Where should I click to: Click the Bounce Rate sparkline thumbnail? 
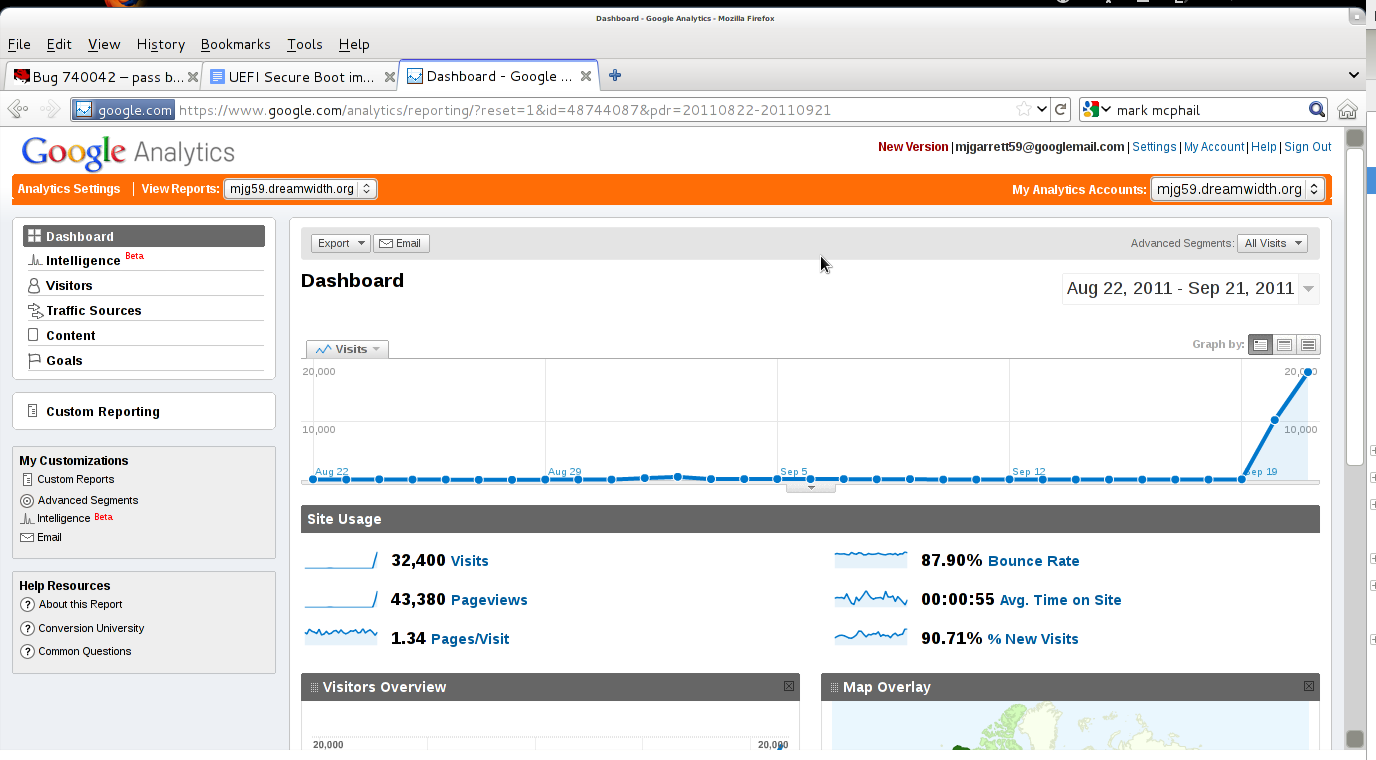point(871,559)
